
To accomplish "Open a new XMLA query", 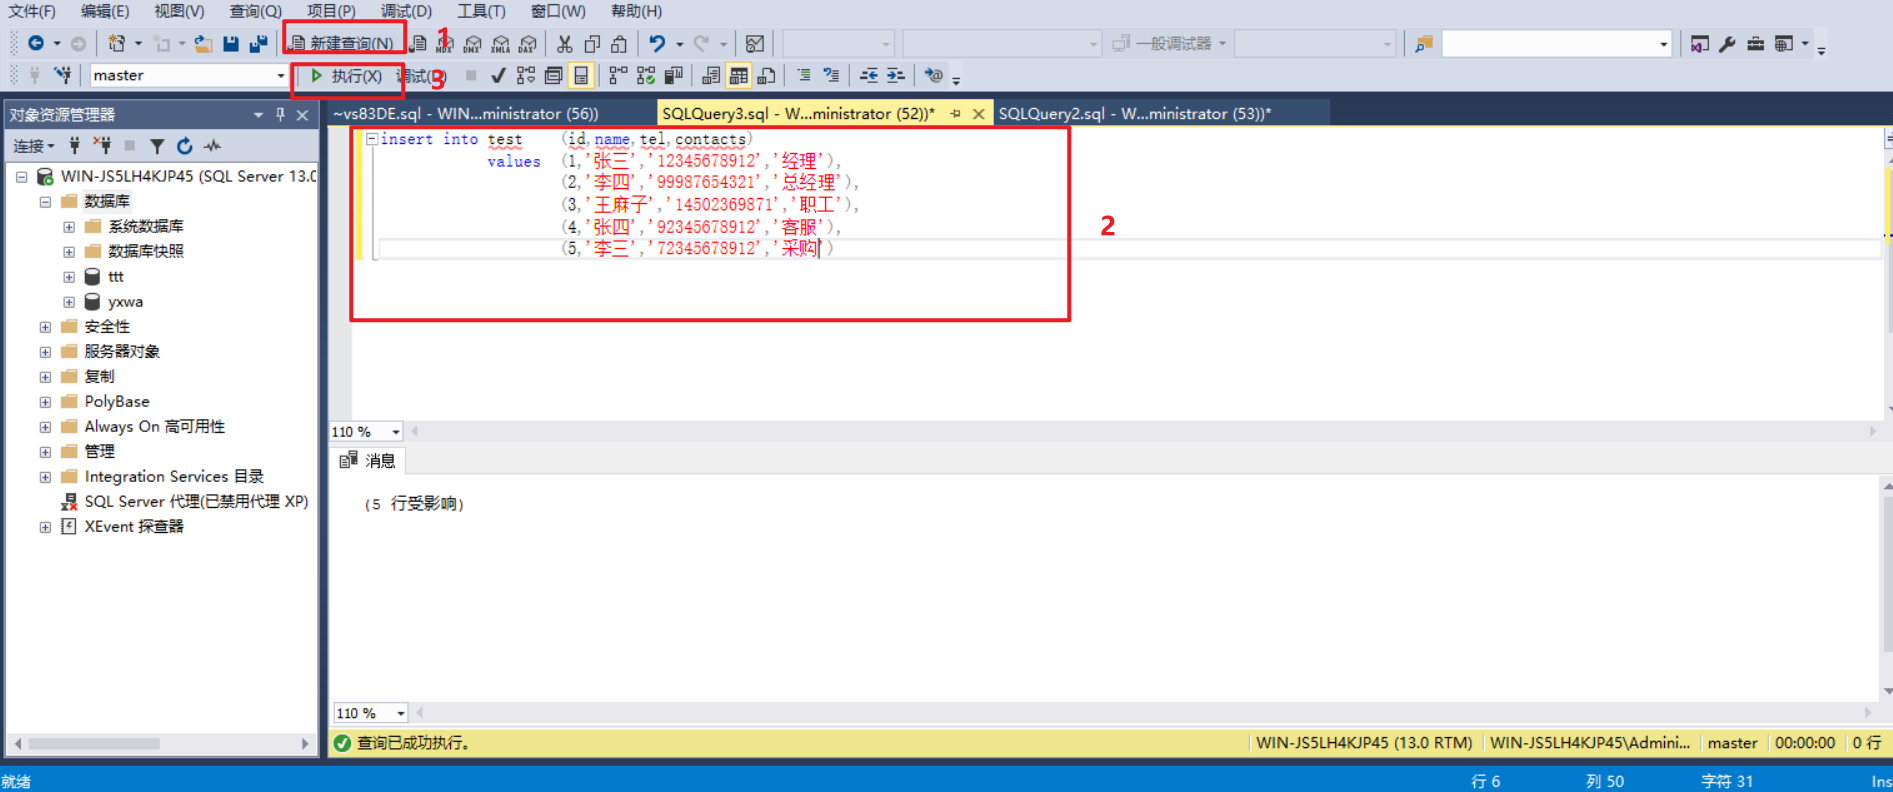I will click(500, 44).
